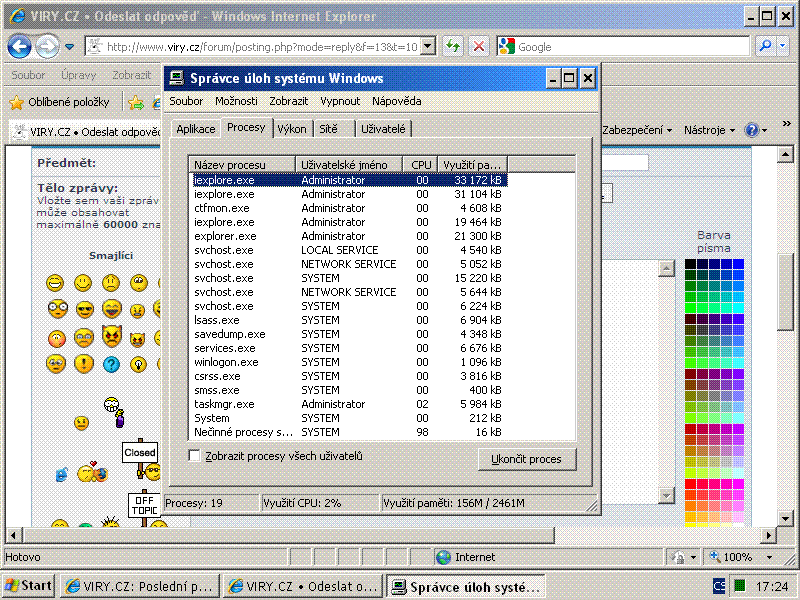This screenshot has width=800, height=600.
Task: Insert the OFF TOPIC sign smiley
Action: [x=144, y=508]
